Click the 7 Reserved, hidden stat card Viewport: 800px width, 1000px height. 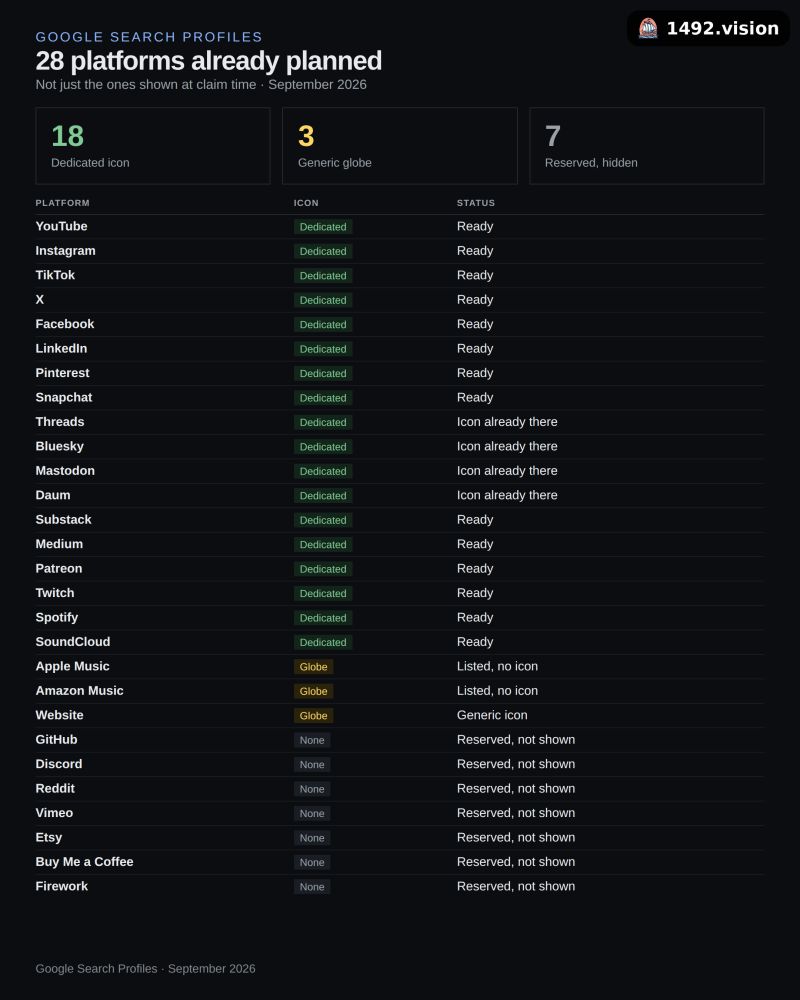click(x=647, y=146)
